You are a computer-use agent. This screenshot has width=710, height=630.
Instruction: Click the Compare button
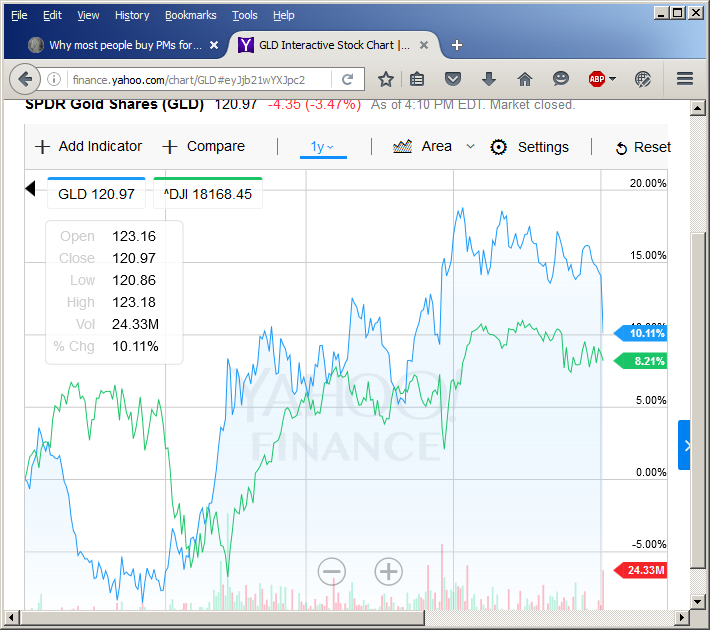pos(203,146)
